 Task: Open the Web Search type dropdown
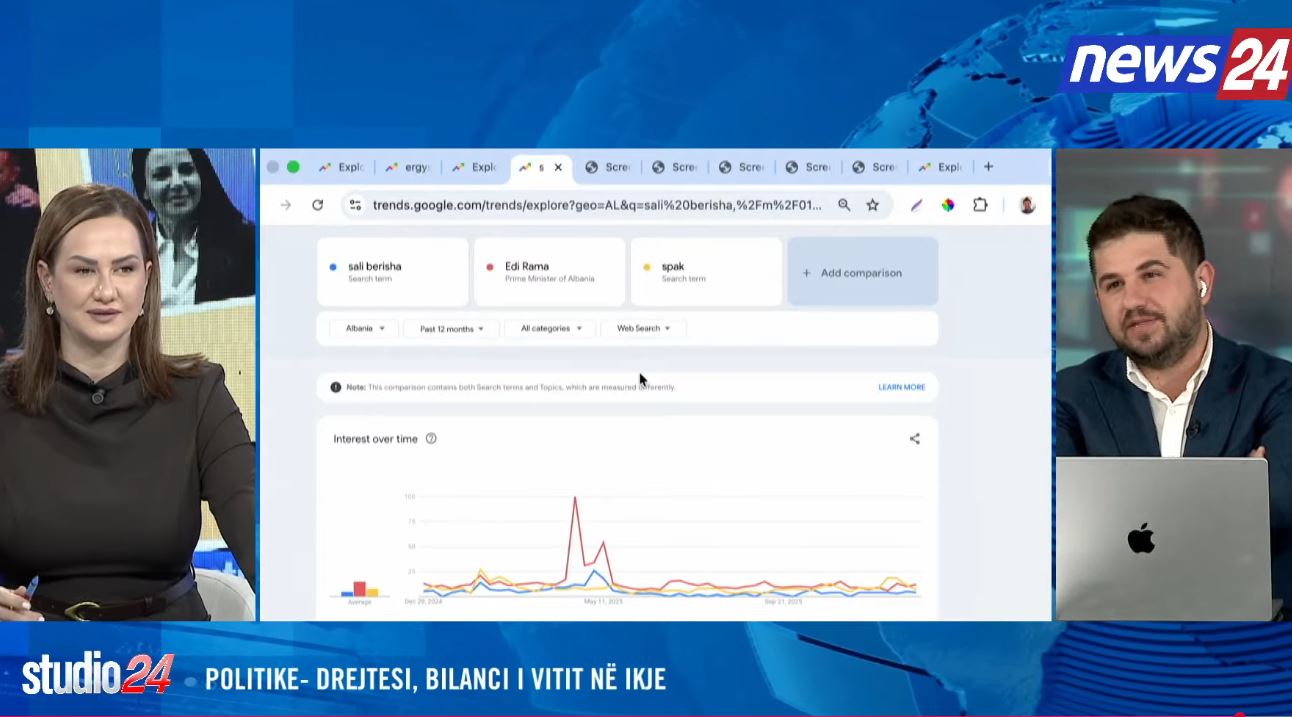point(643,327)
